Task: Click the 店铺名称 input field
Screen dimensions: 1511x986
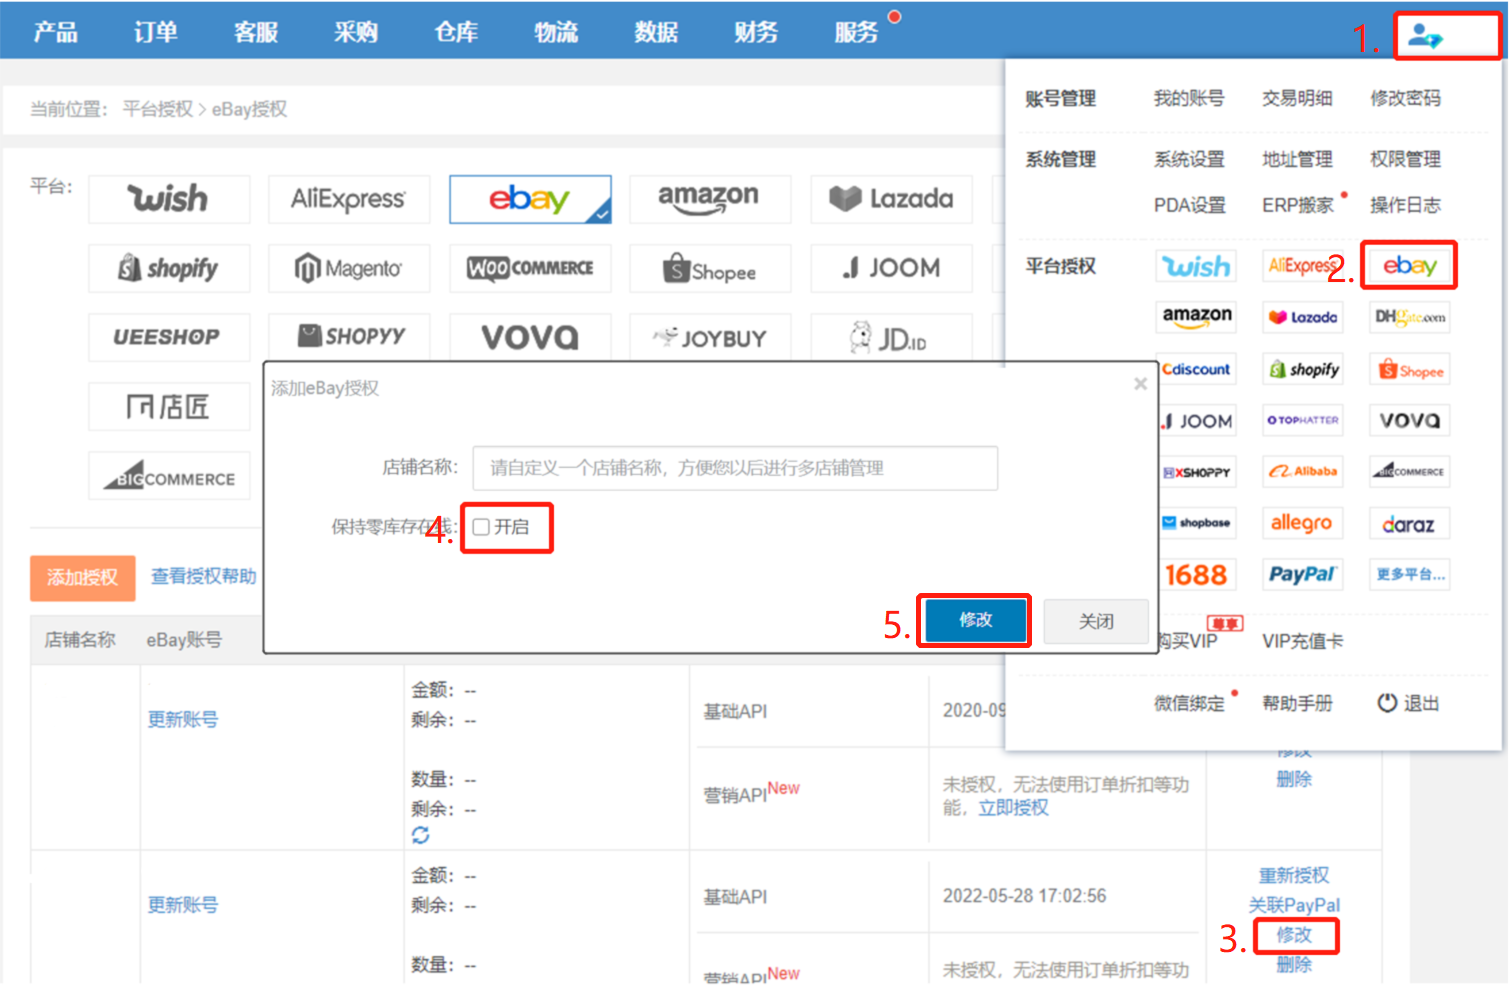Action: click(x=735, y=468)
